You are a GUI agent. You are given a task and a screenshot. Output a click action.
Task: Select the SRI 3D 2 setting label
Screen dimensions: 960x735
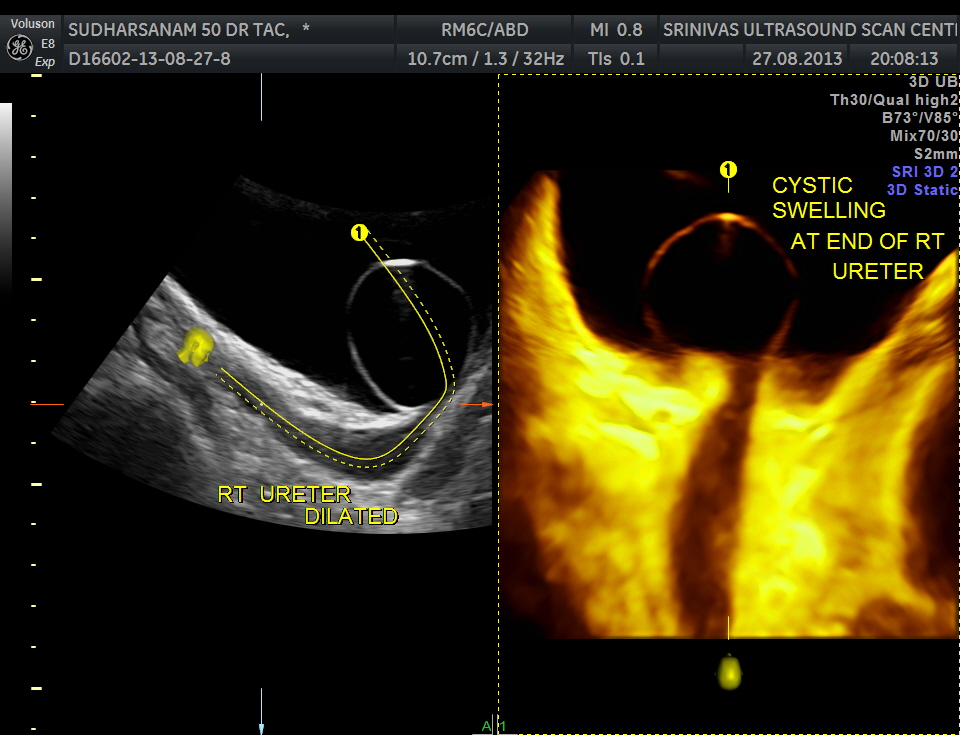click(924, 172)
